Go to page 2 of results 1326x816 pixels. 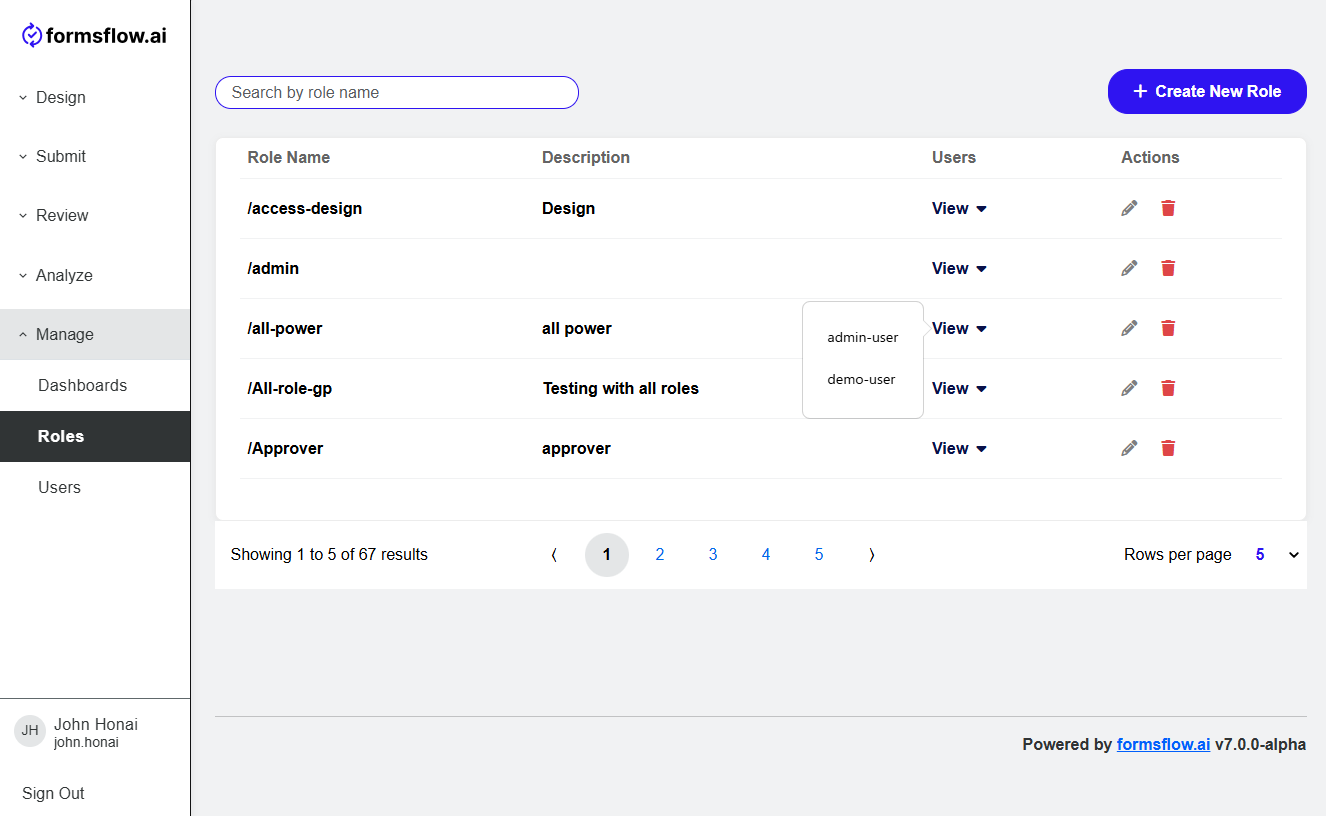tap(660, 555)
